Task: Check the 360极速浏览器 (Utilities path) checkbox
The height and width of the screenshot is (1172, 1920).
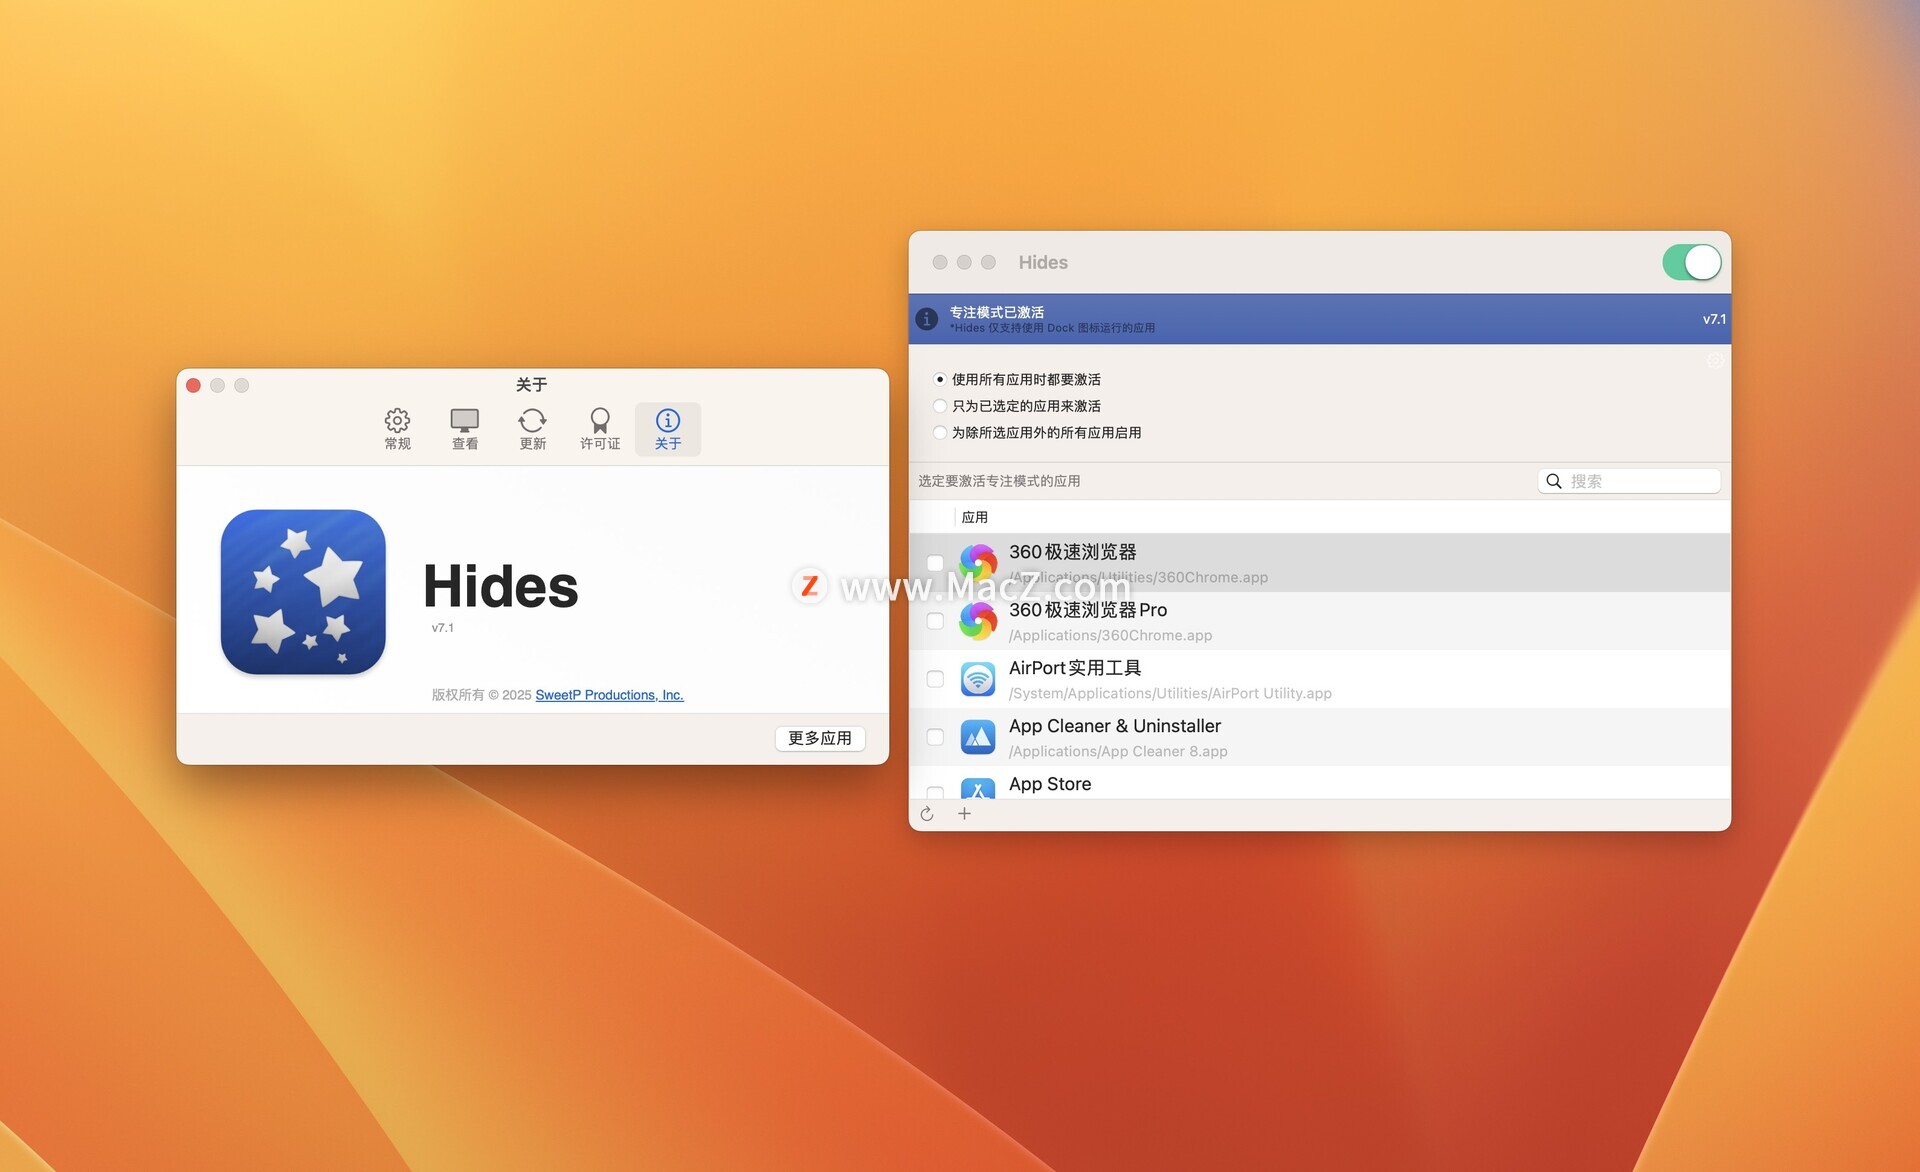Action: (935, 563)
